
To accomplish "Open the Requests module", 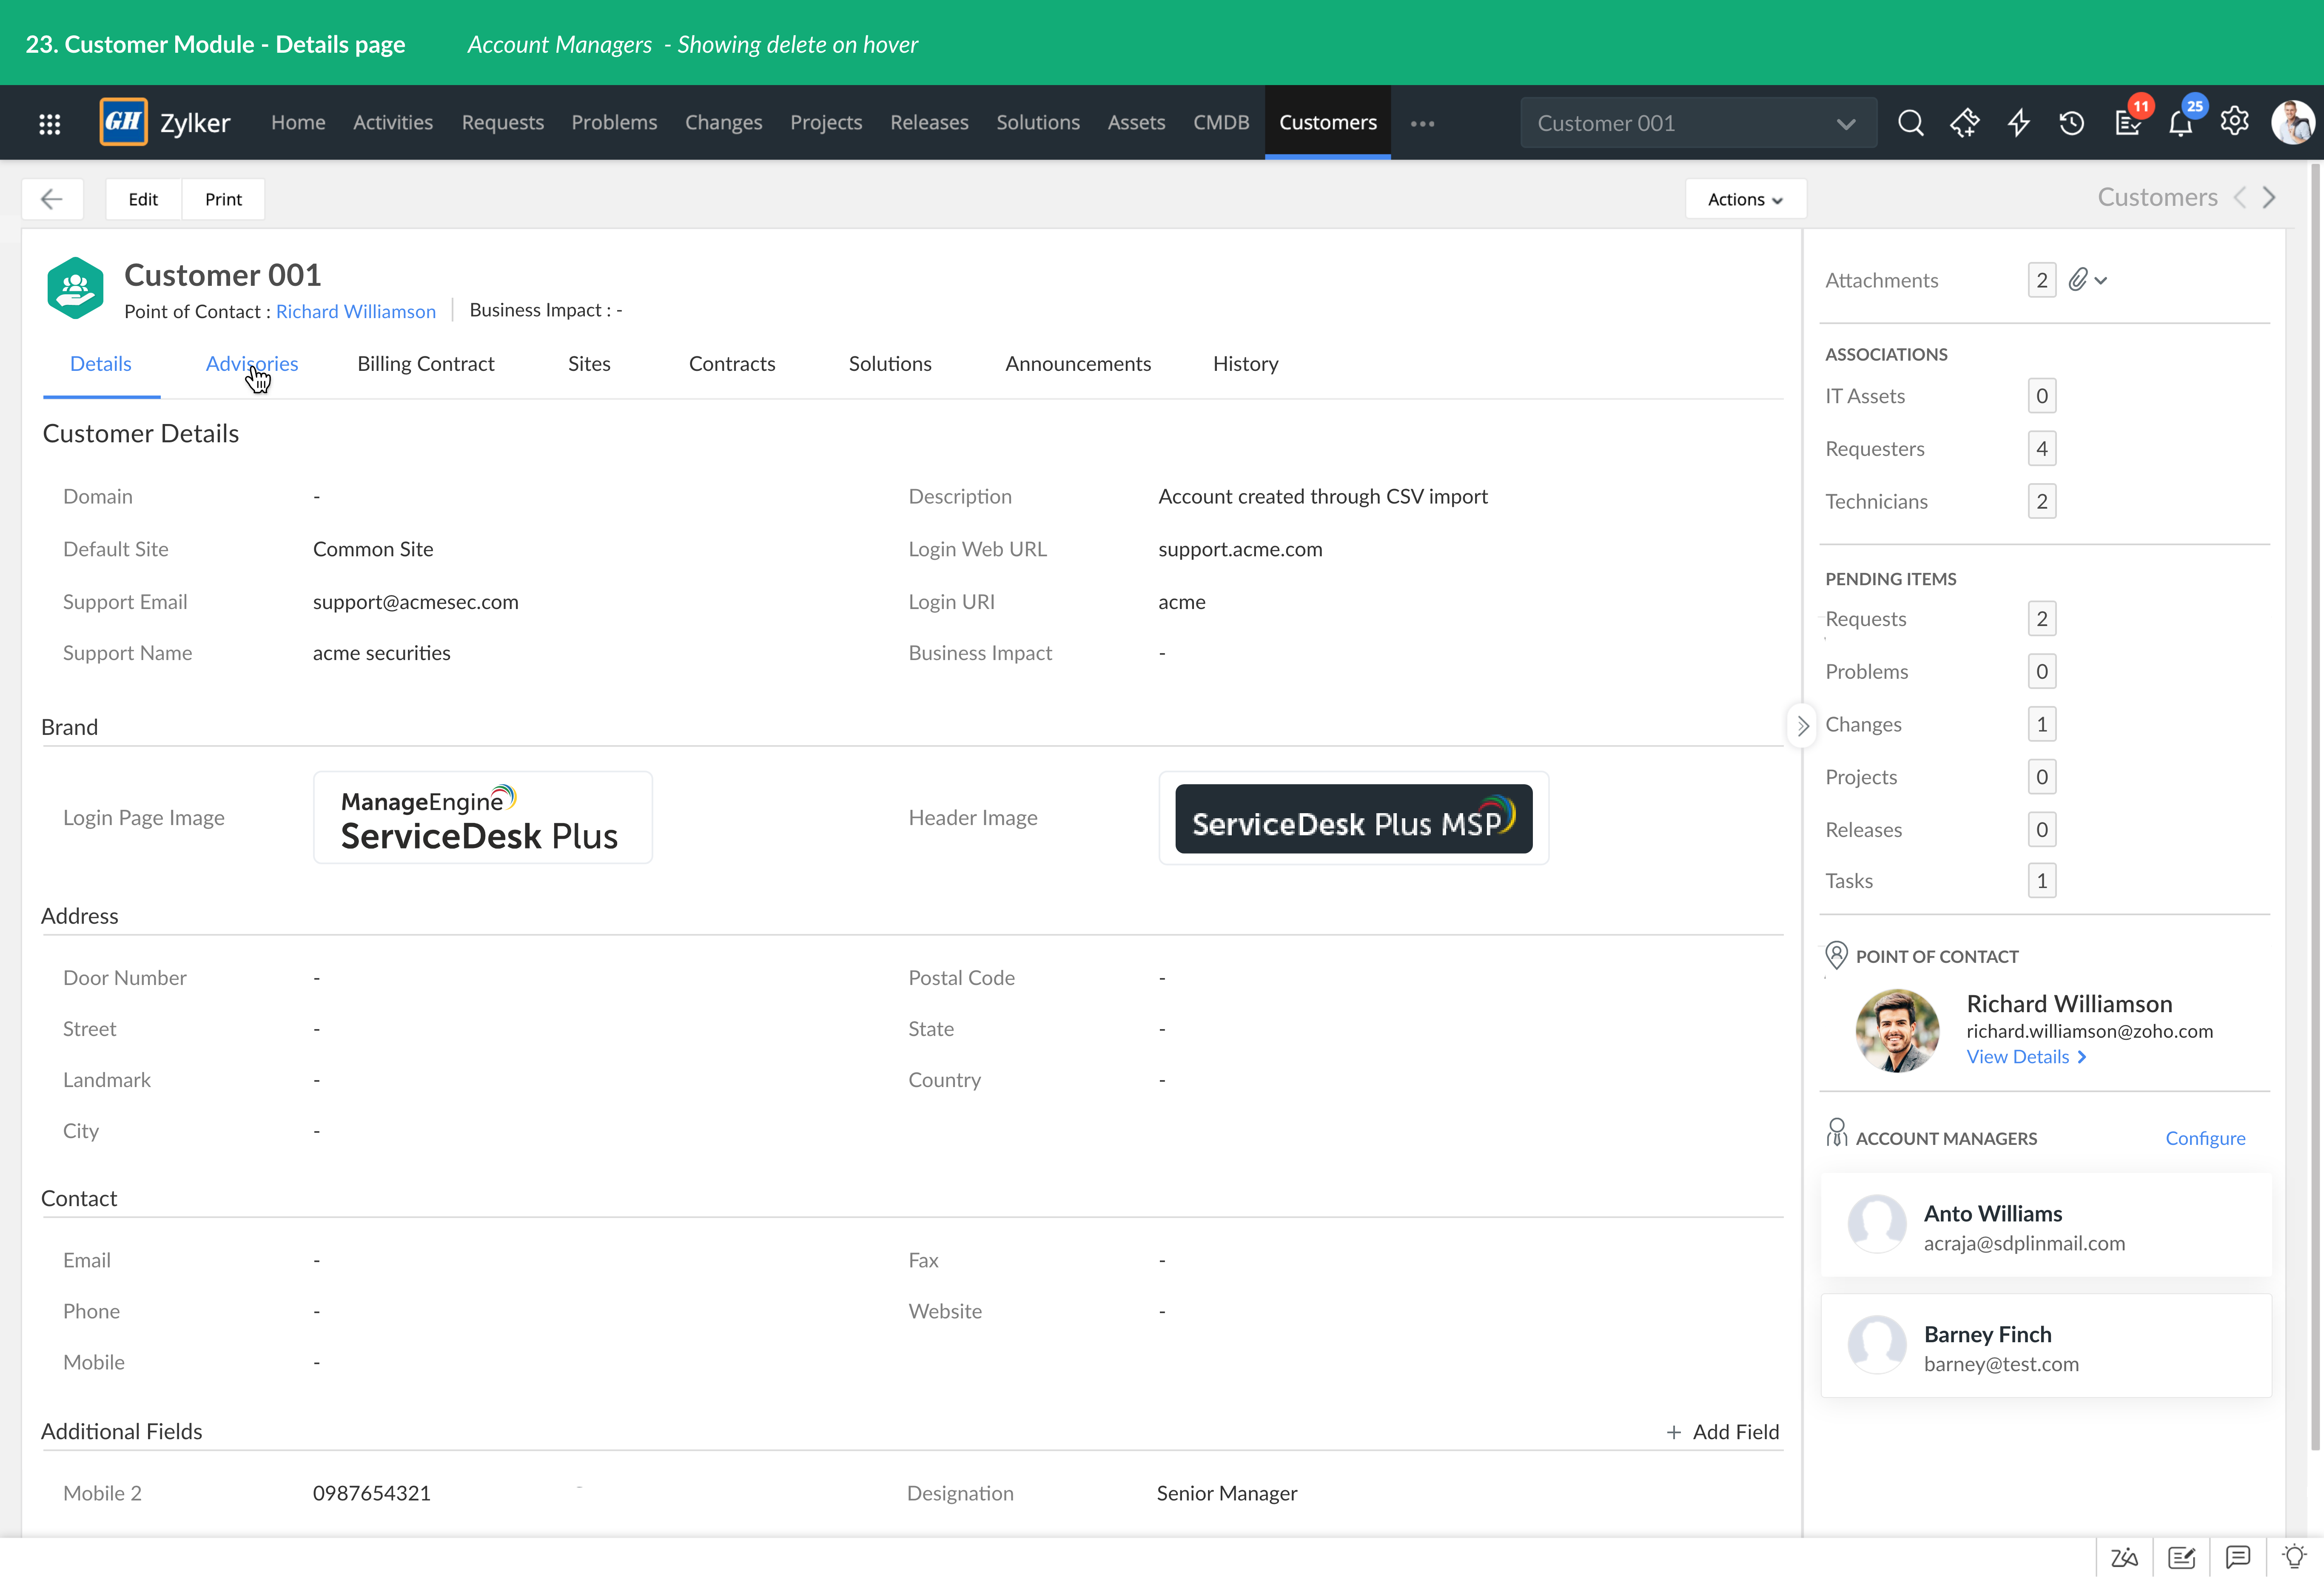I will (x=503, y=123).
